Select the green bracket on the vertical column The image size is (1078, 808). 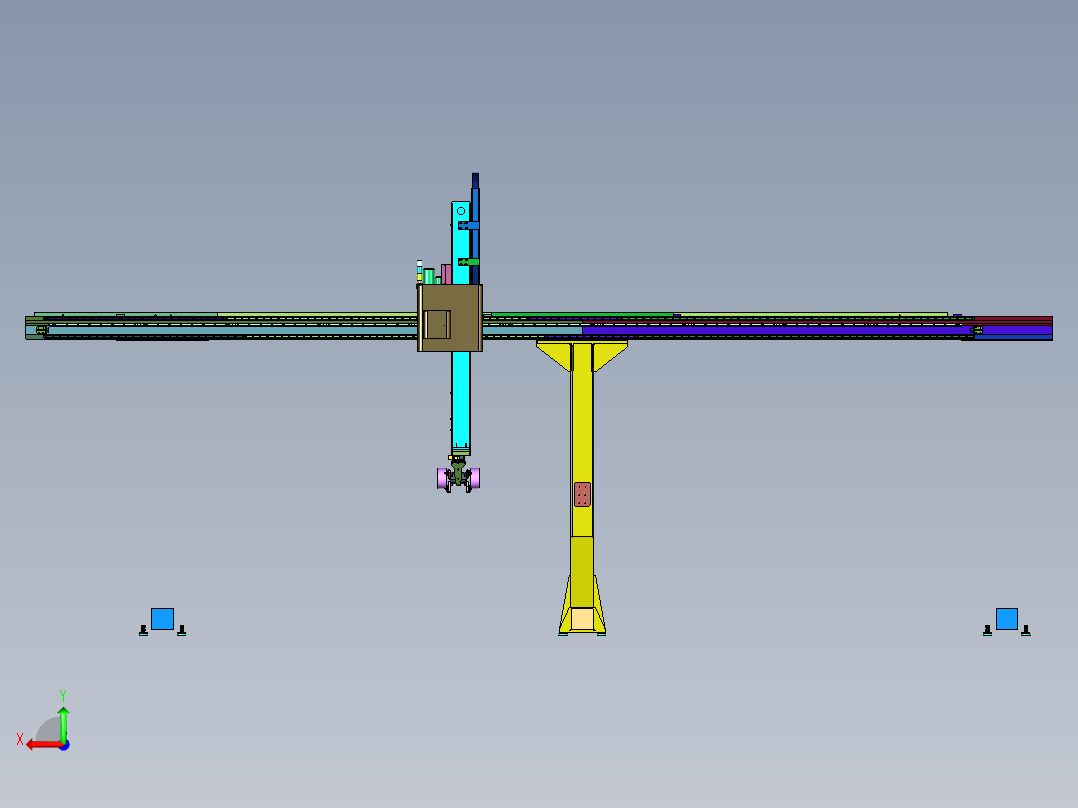[x=468, y=262]
